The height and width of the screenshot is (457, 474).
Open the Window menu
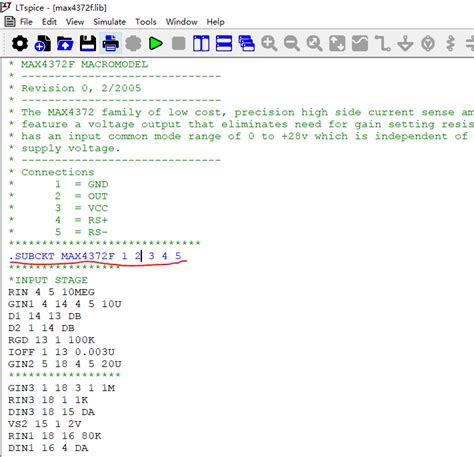(181, 22)
